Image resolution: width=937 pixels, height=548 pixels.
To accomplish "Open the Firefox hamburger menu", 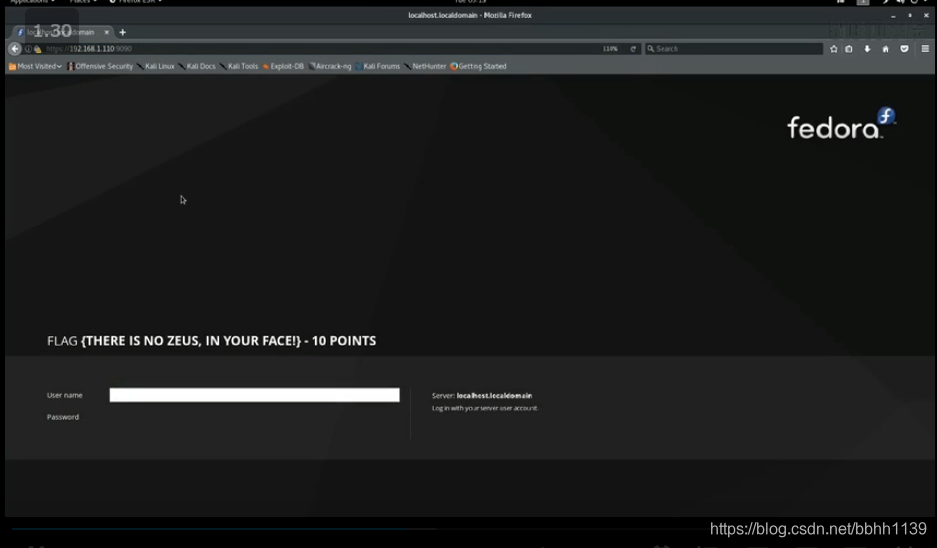I will coord(925,49).
